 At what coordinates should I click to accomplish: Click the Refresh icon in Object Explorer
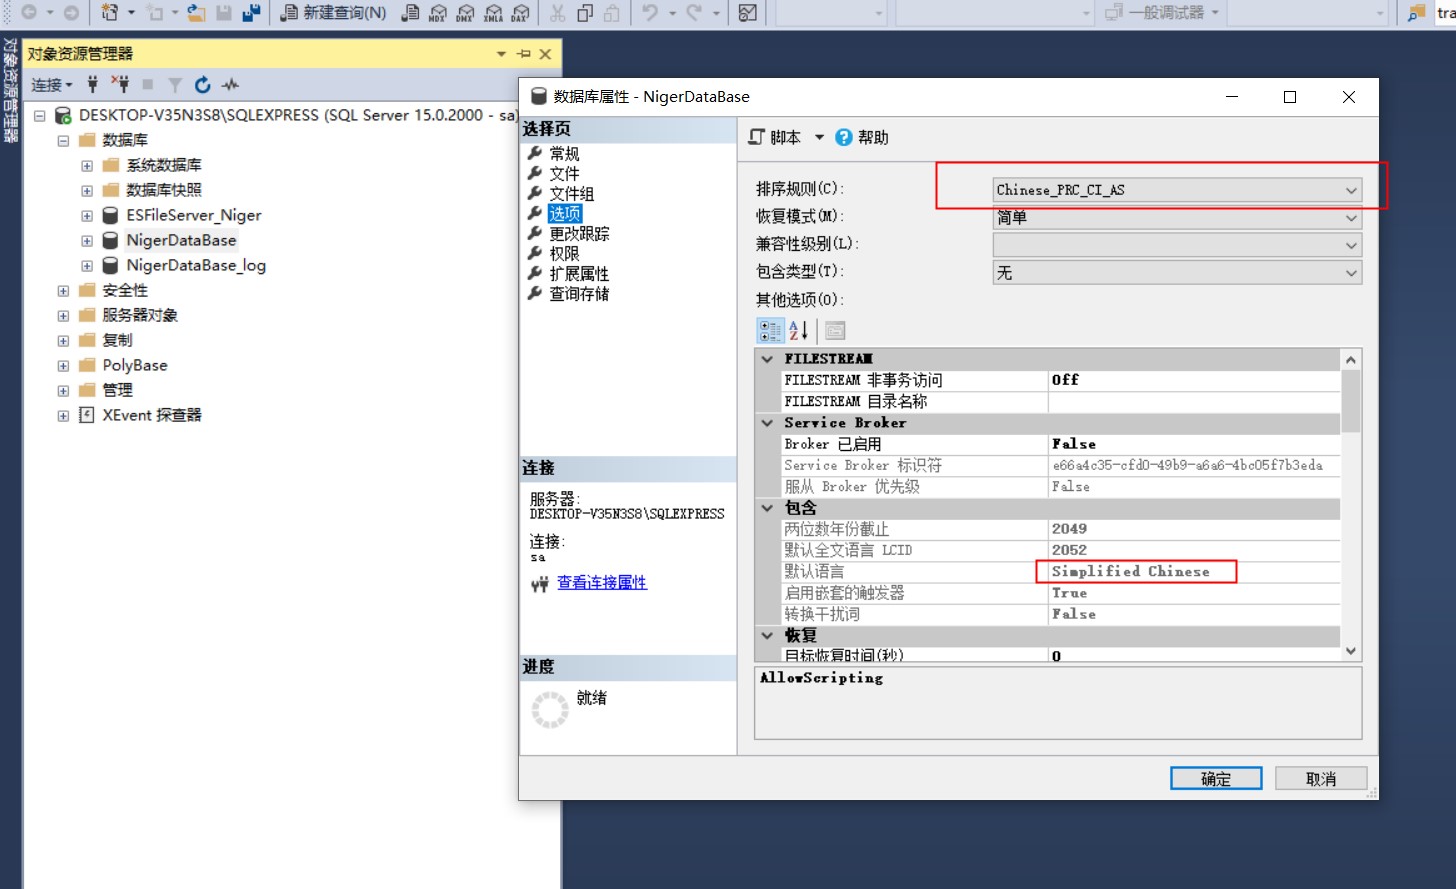pos(203,84)
